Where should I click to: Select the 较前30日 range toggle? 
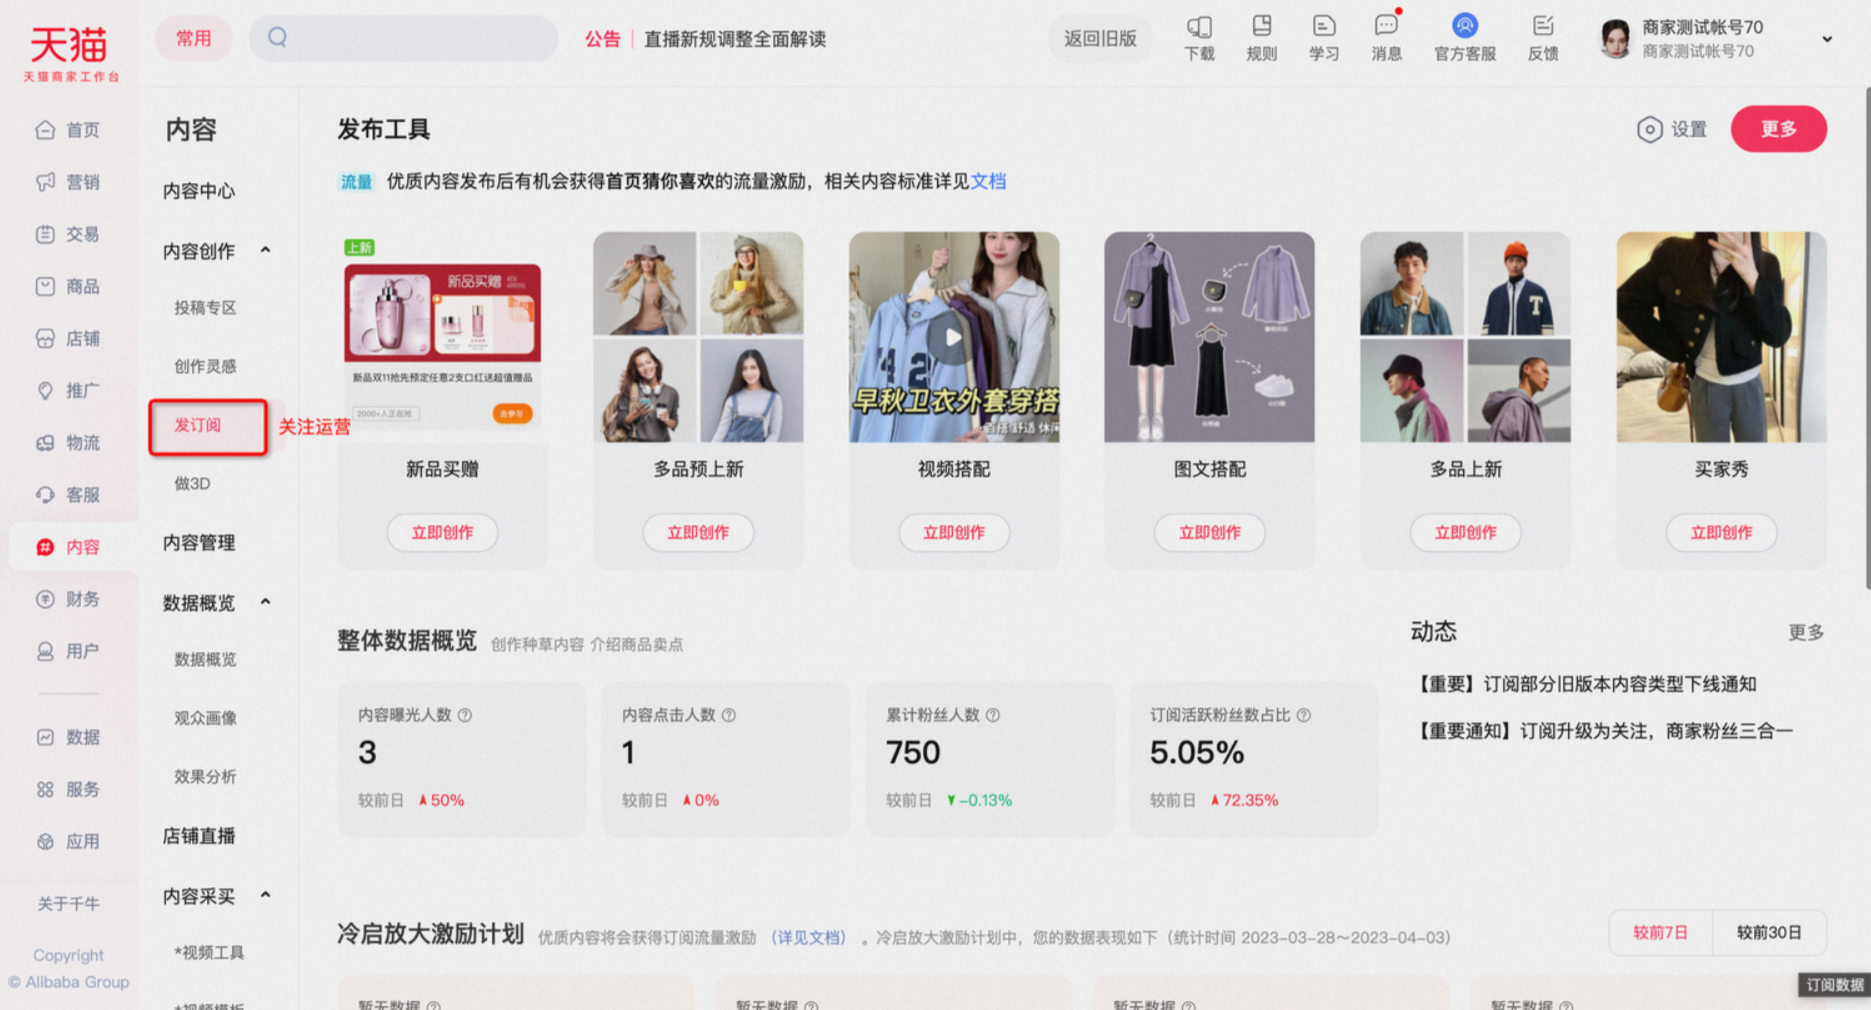1769,932
